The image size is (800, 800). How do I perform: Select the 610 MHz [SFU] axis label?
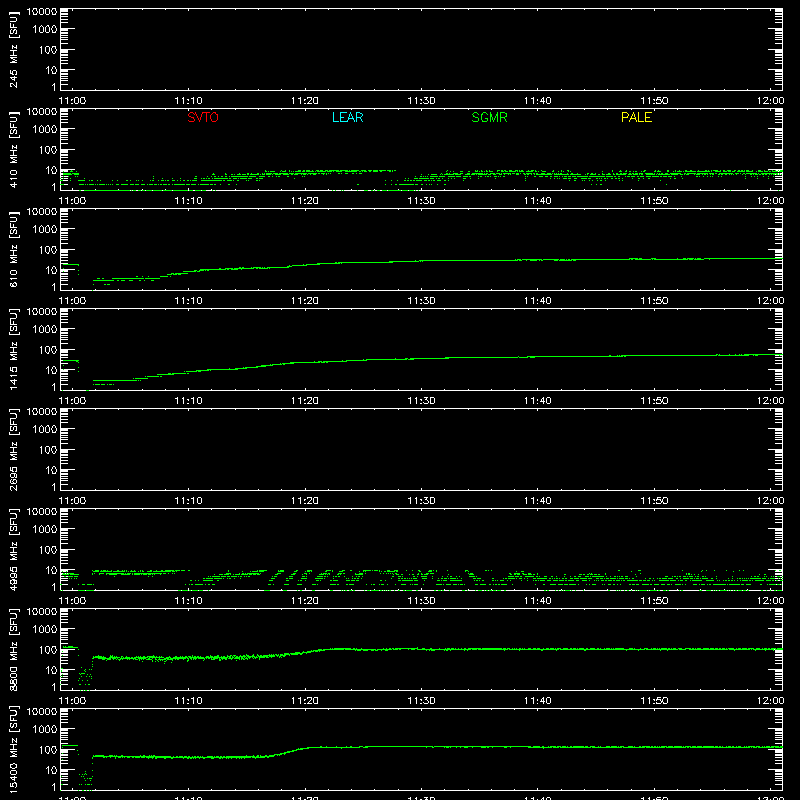(14, 250)
